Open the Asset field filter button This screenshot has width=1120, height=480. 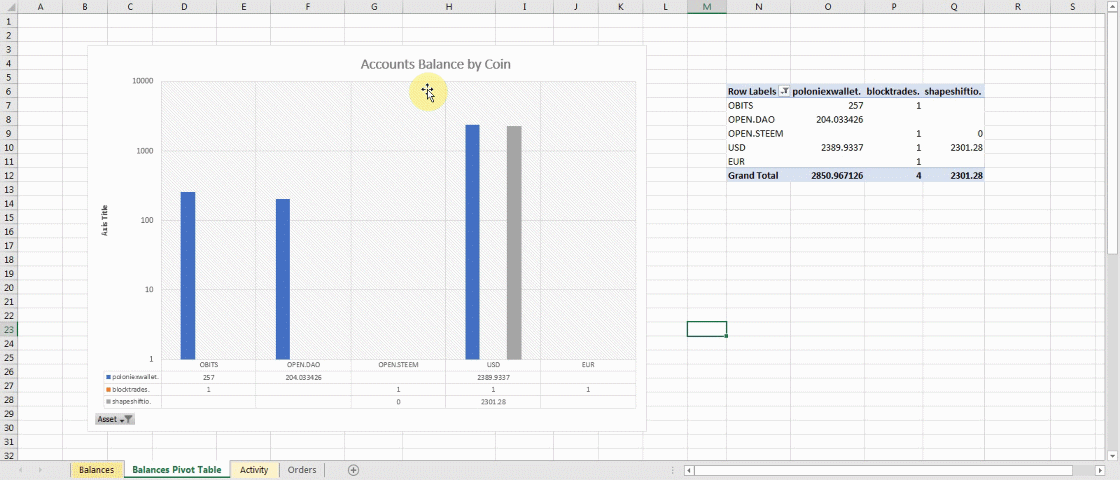pos(114,419)
